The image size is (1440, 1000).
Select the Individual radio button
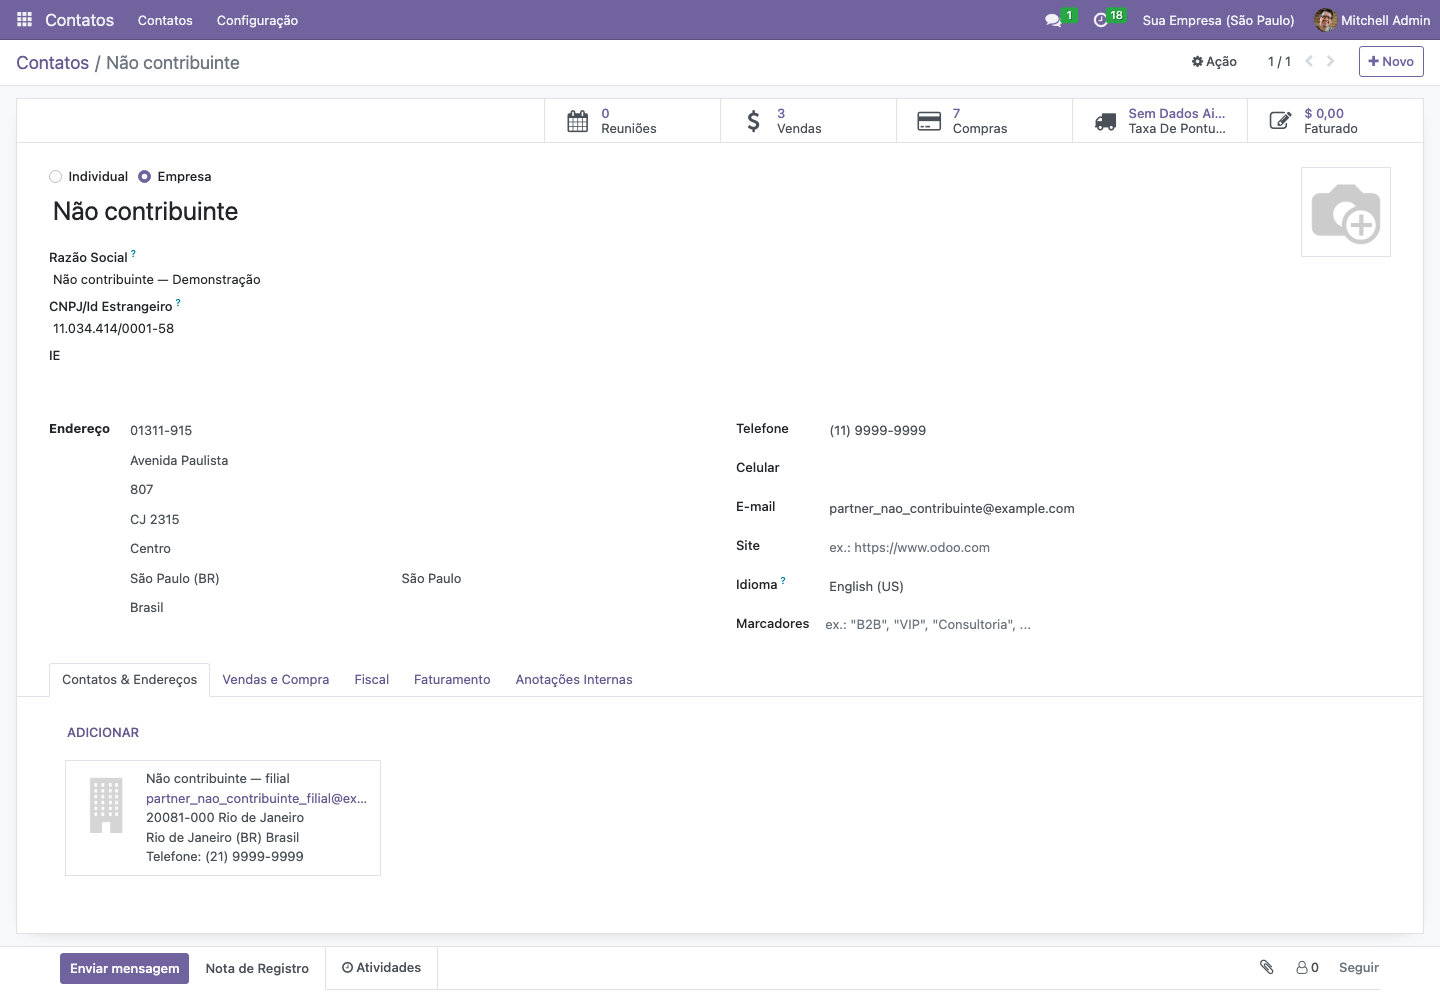[56, 177]
